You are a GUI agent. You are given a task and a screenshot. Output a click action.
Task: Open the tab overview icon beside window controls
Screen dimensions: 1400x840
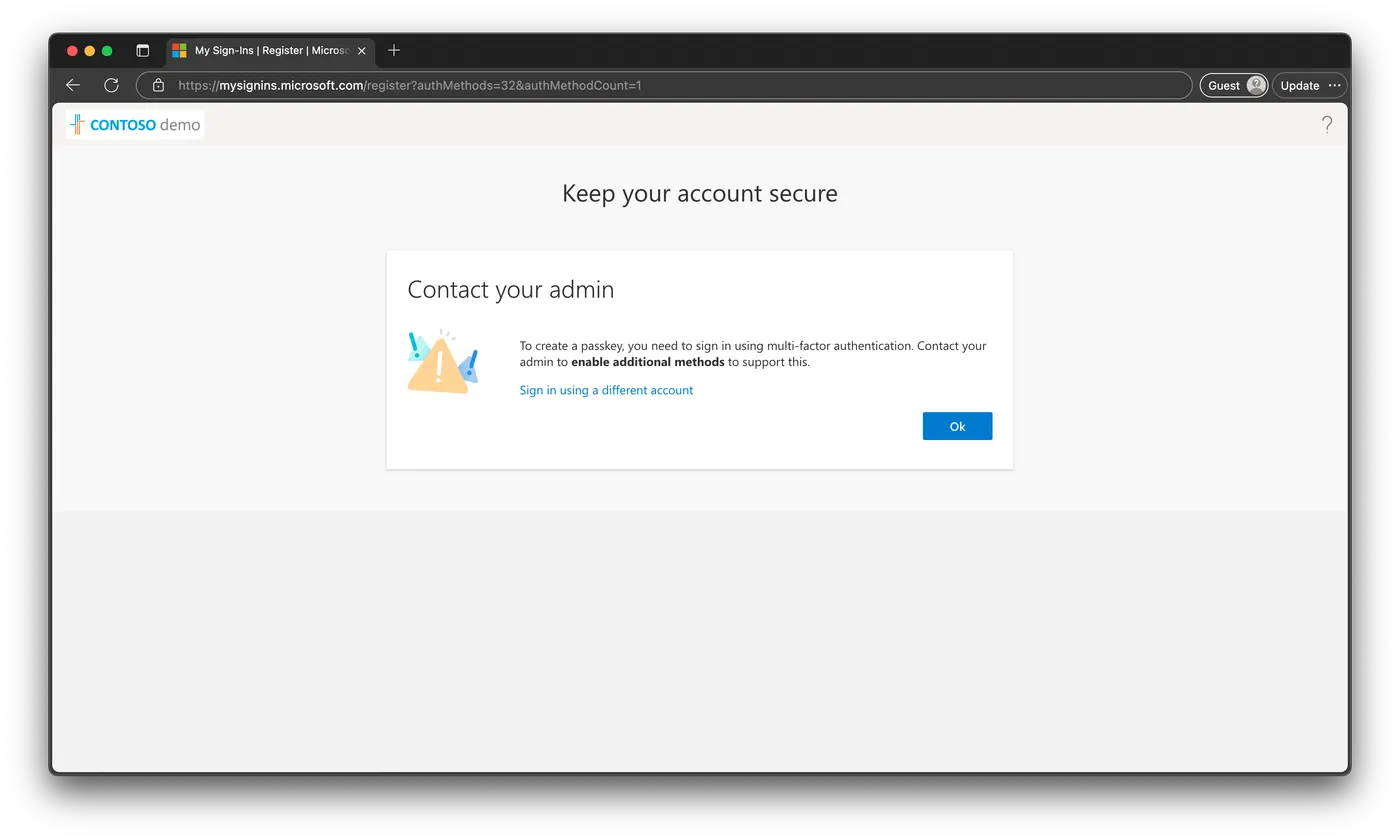143,50
